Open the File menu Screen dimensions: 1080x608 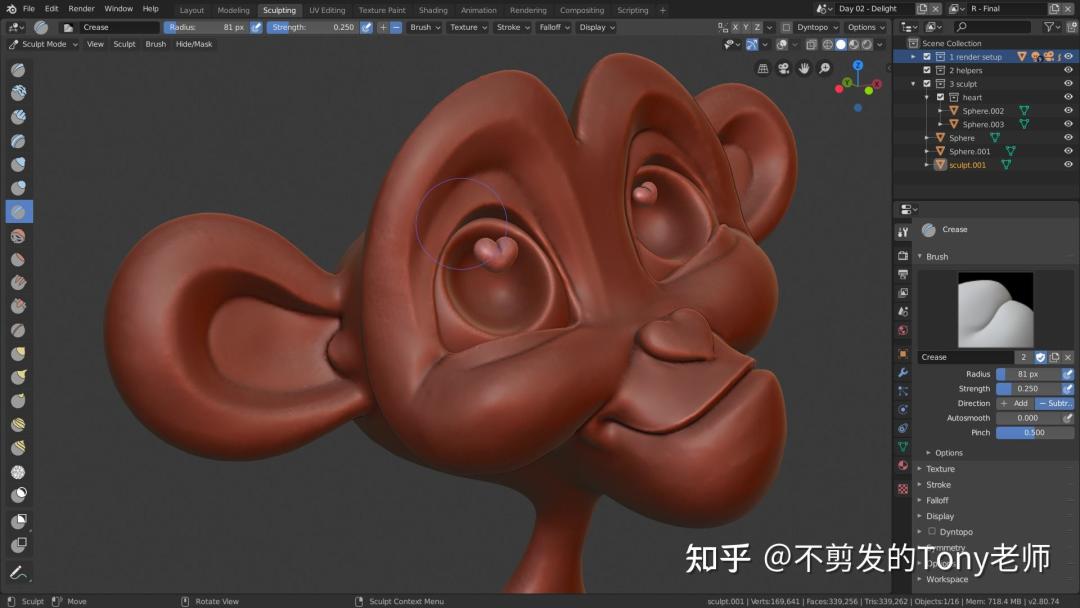[x=28, y=9]
